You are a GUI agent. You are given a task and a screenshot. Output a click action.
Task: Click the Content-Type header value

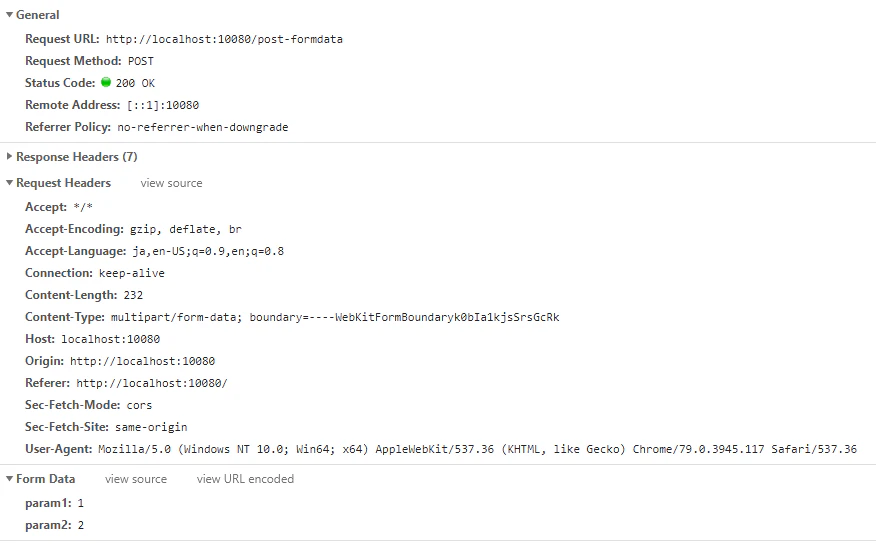coord(335,317)
